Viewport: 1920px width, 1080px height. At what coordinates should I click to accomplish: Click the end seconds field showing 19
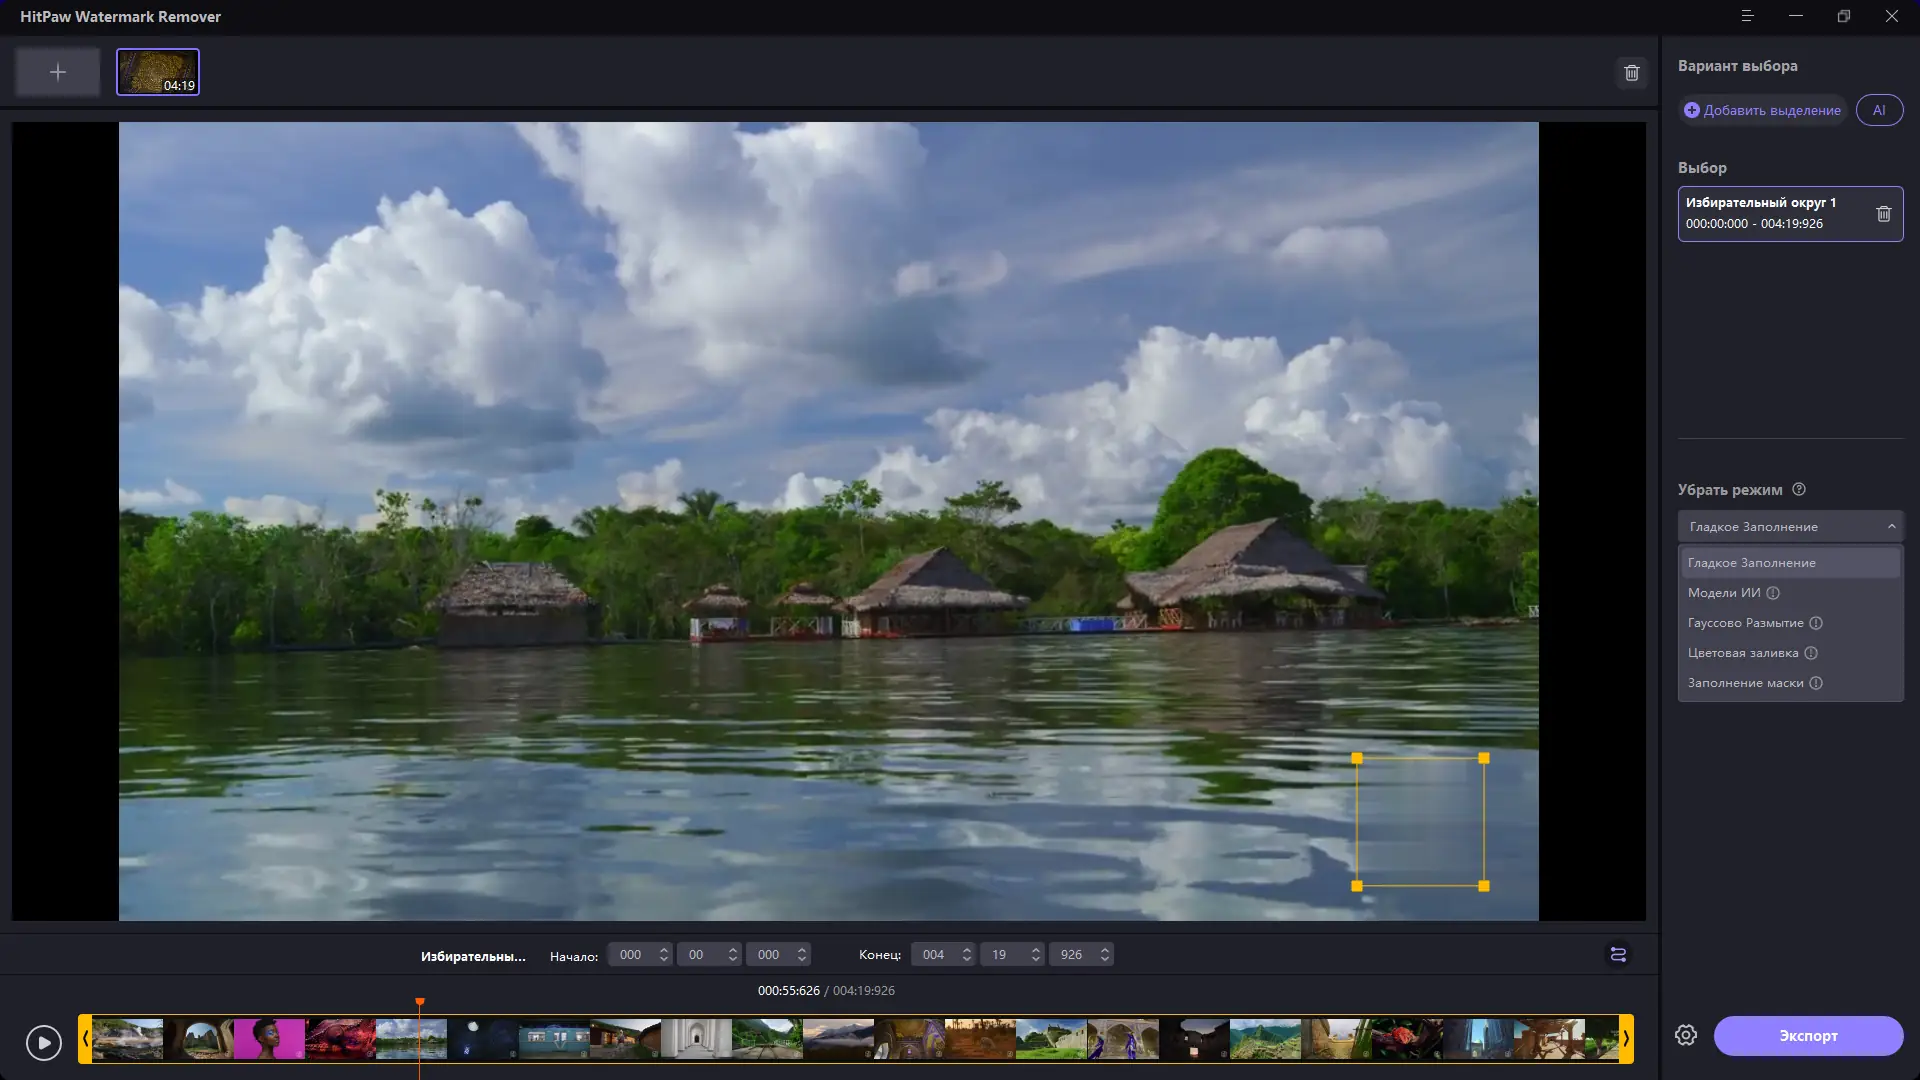pos(999,955)
